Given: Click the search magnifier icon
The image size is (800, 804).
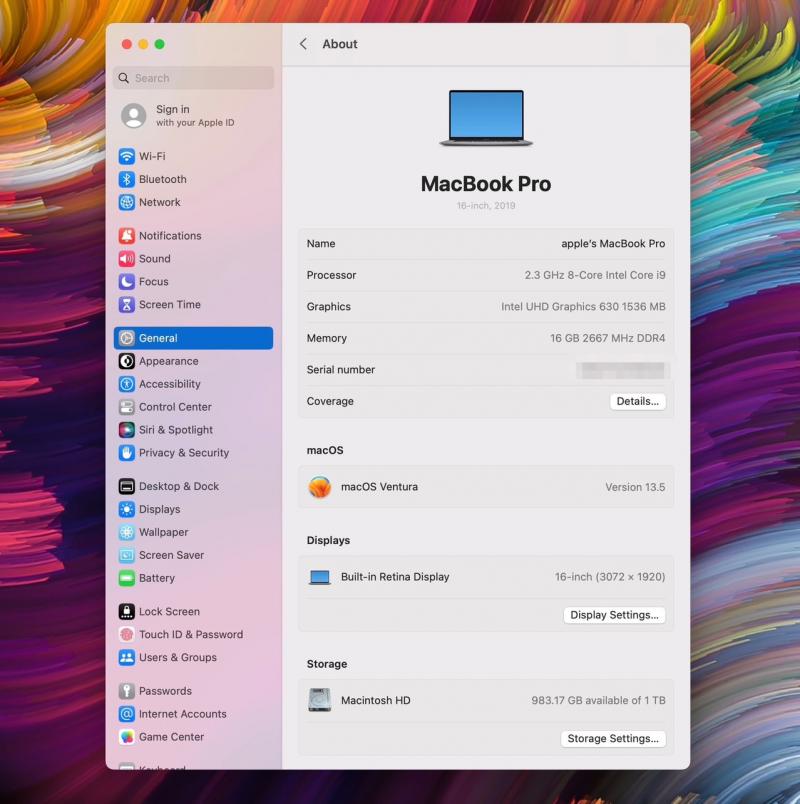Looking at the screenshot, I should coord(124,78).
